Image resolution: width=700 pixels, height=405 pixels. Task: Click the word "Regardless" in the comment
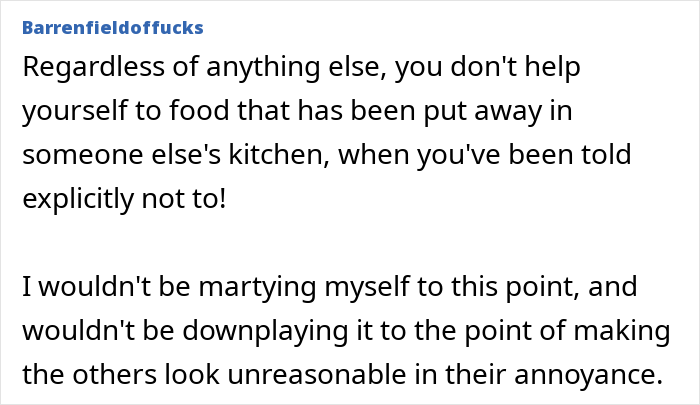click(81, 69)
